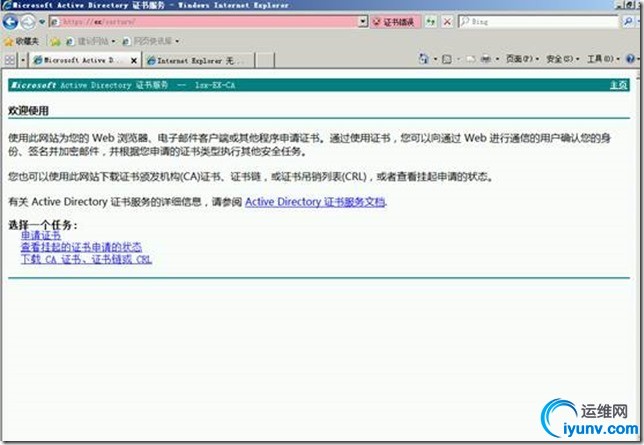The width and height of the screenshot is (644, 445).
Task: Go back with the Back arrow
Action: (x=10, y=21)
